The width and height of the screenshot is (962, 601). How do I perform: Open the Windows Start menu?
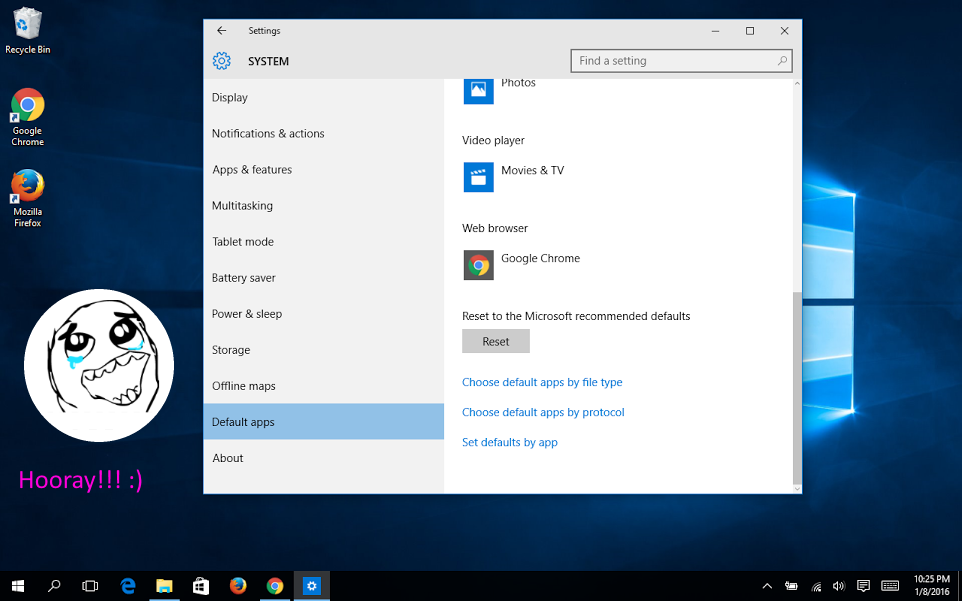tap(18, 586)
